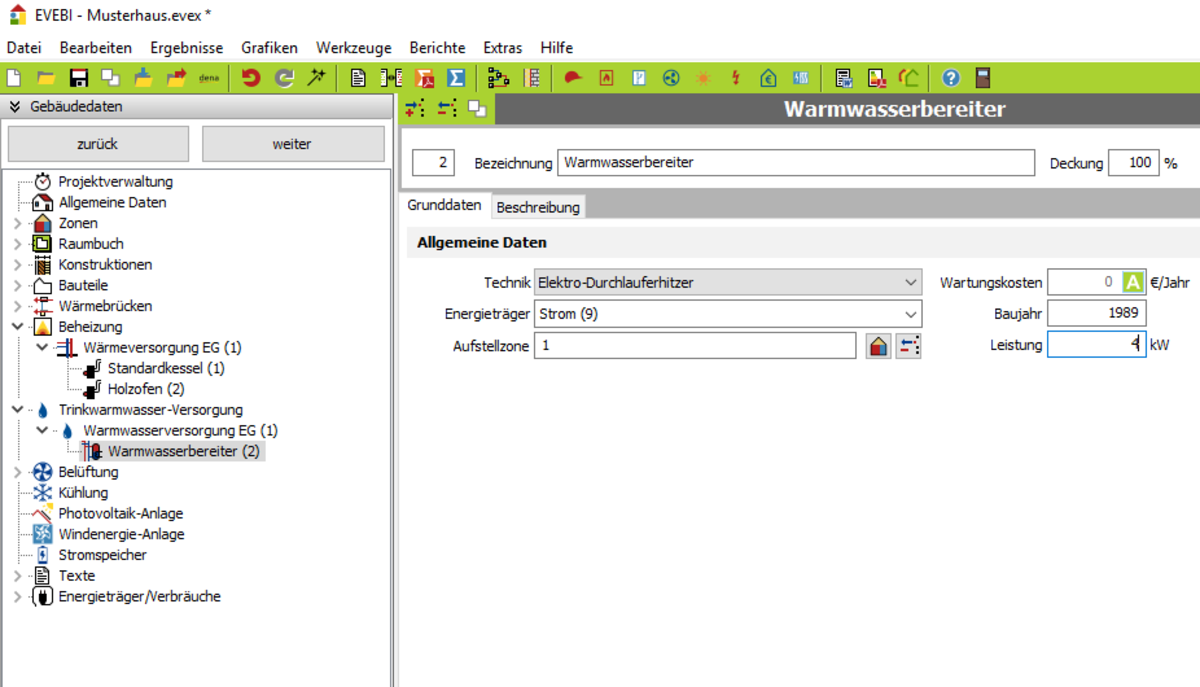Click the red undo arrow icon
The height and width of the screenshot is (687, 1200).
[251, 78]
